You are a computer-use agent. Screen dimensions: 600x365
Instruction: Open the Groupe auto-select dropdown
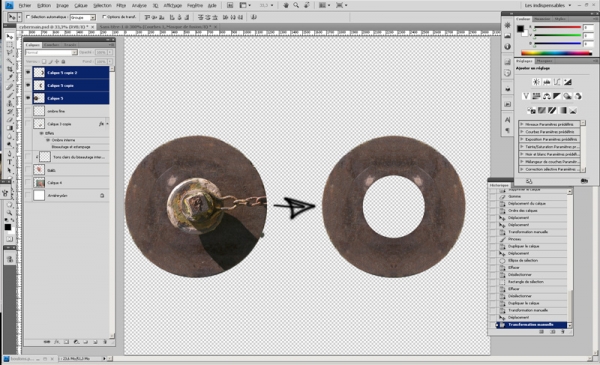pos(93,18)
